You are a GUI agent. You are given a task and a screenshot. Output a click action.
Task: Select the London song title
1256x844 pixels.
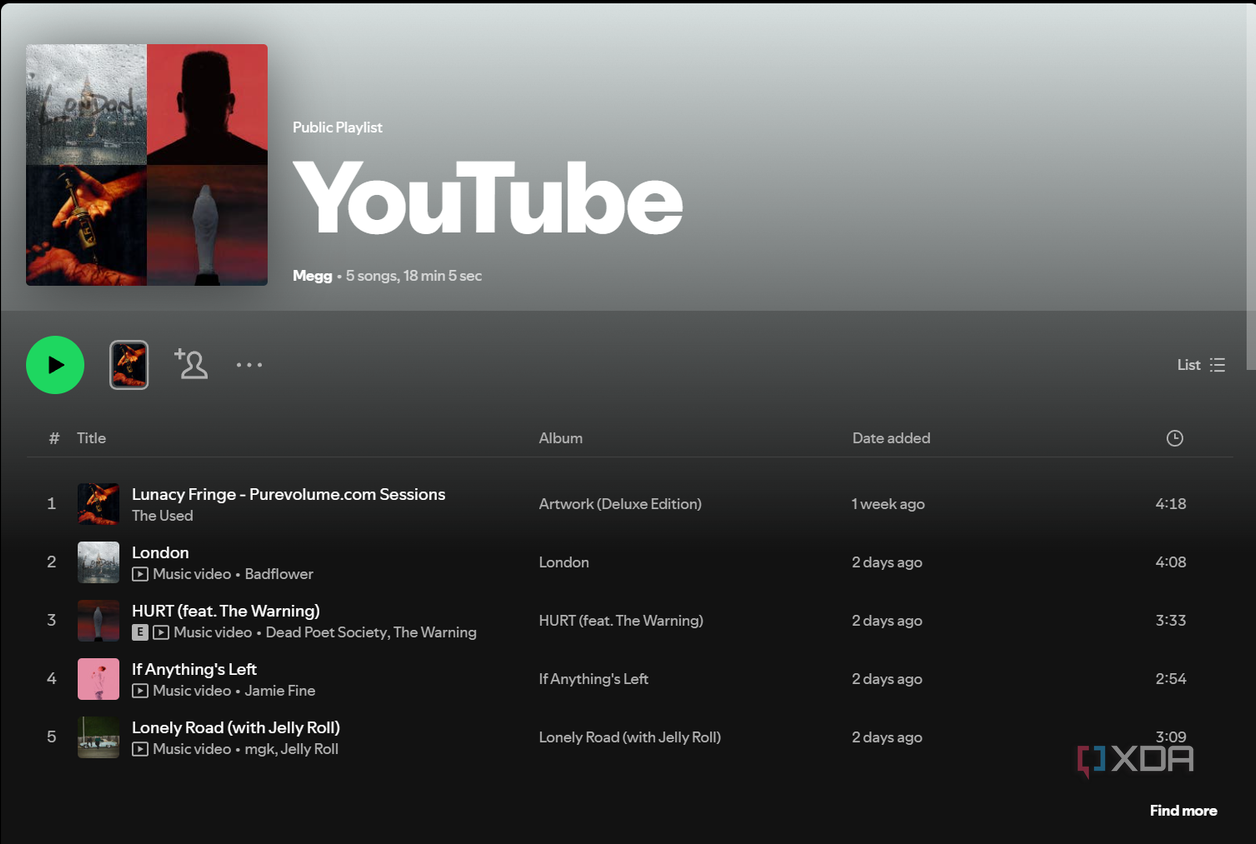pyautogui.click(x=160, y=553)
